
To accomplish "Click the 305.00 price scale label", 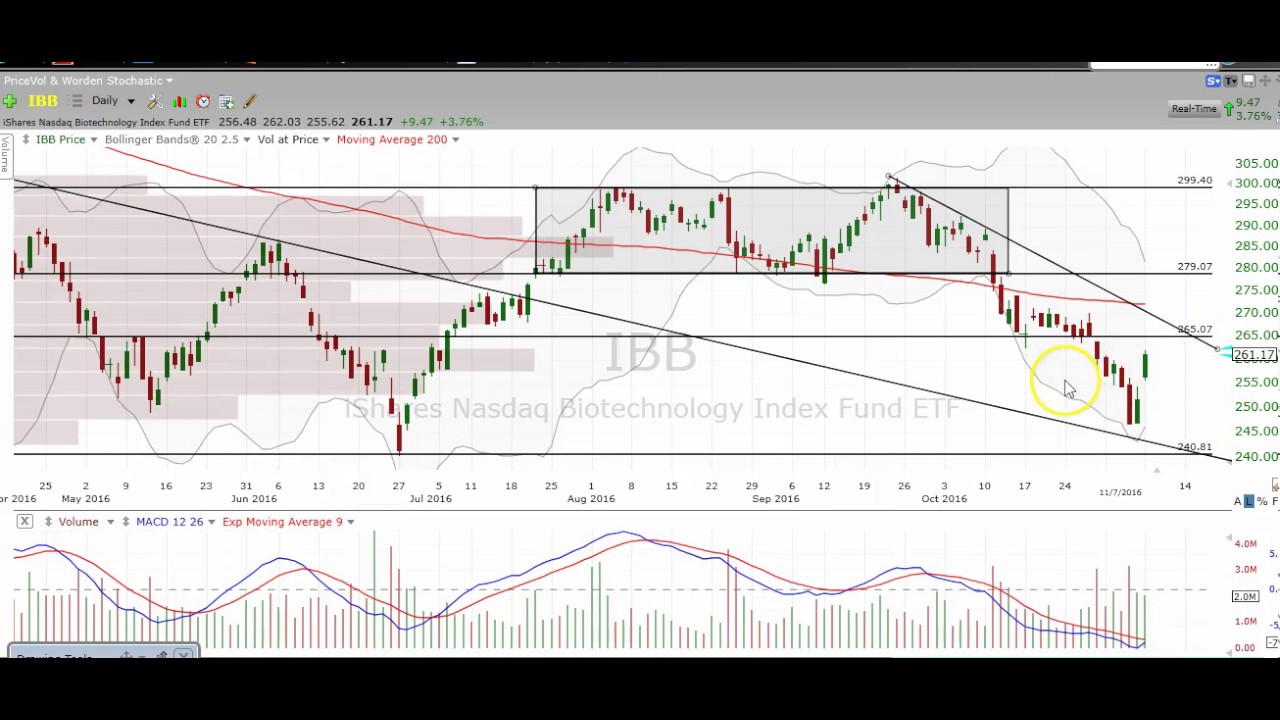I will (x=1257, y=163).
